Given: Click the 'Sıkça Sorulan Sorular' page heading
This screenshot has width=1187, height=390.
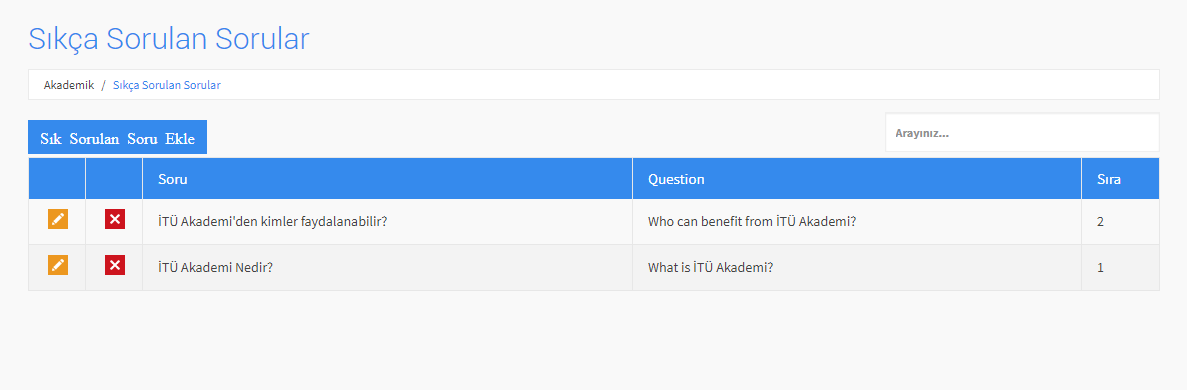Looking at the screenshot, I should pyautogui.click(x=169, y=39).
